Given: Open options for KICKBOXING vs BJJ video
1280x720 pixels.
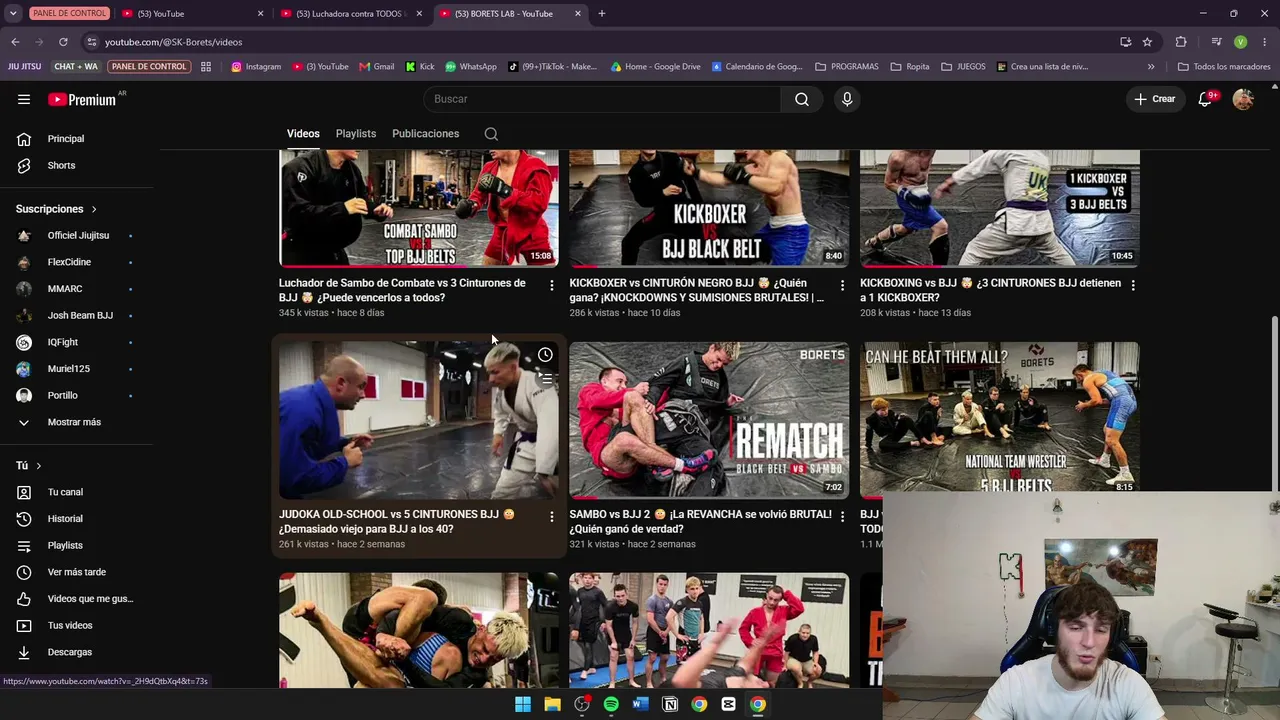Looking at the screenshot, I should [x=1132, y=285].
